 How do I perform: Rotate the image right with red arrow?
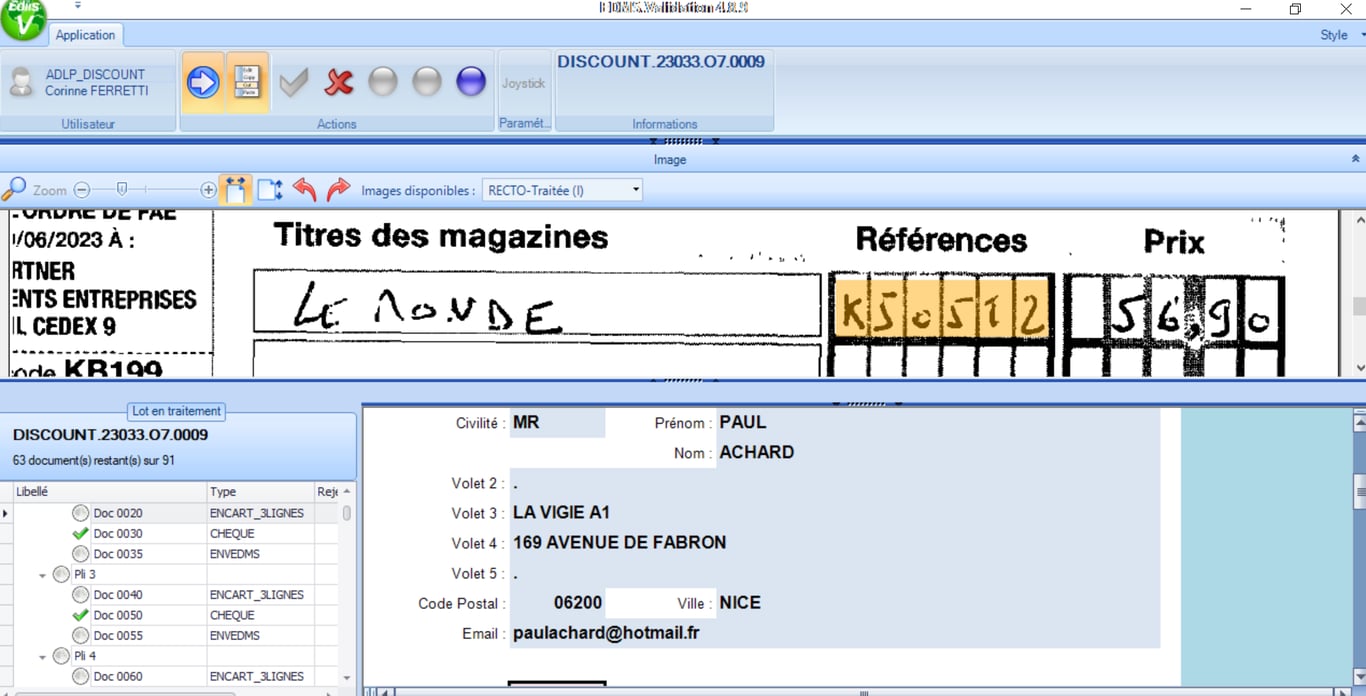[x=339, y=189]
